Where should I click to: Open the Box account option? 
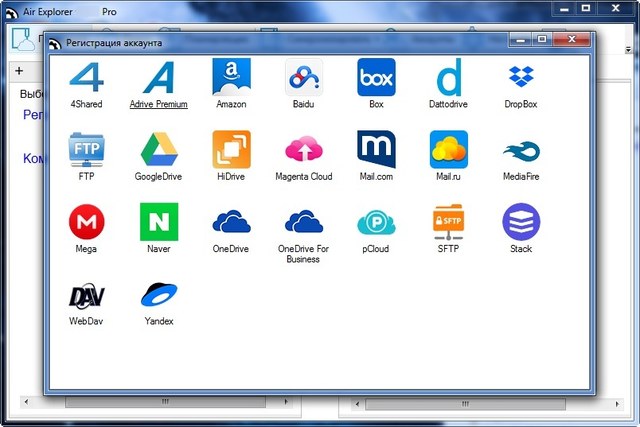tap(376, 77)
